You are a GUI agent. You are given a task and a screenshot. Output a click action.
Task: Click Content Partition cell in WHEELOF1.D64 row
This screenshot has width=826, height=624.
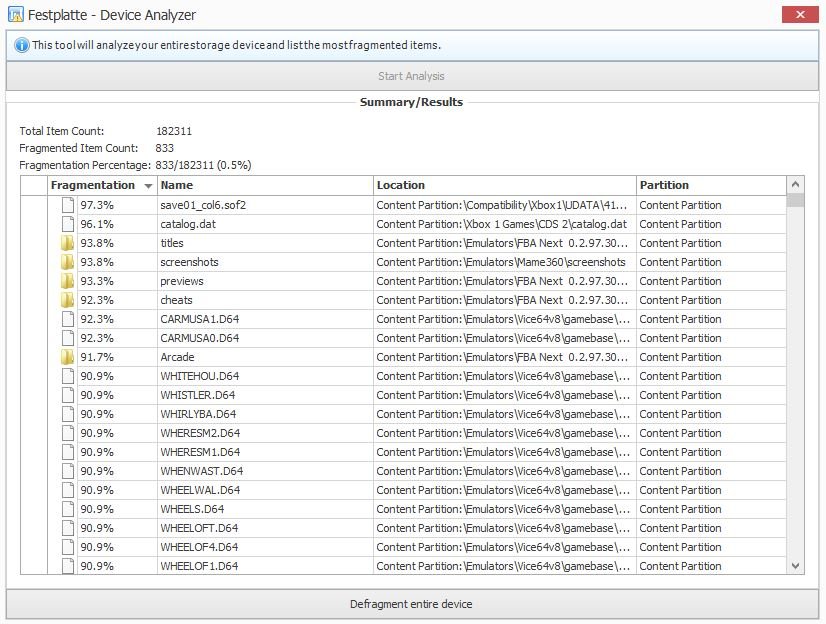tap(711, 566)
